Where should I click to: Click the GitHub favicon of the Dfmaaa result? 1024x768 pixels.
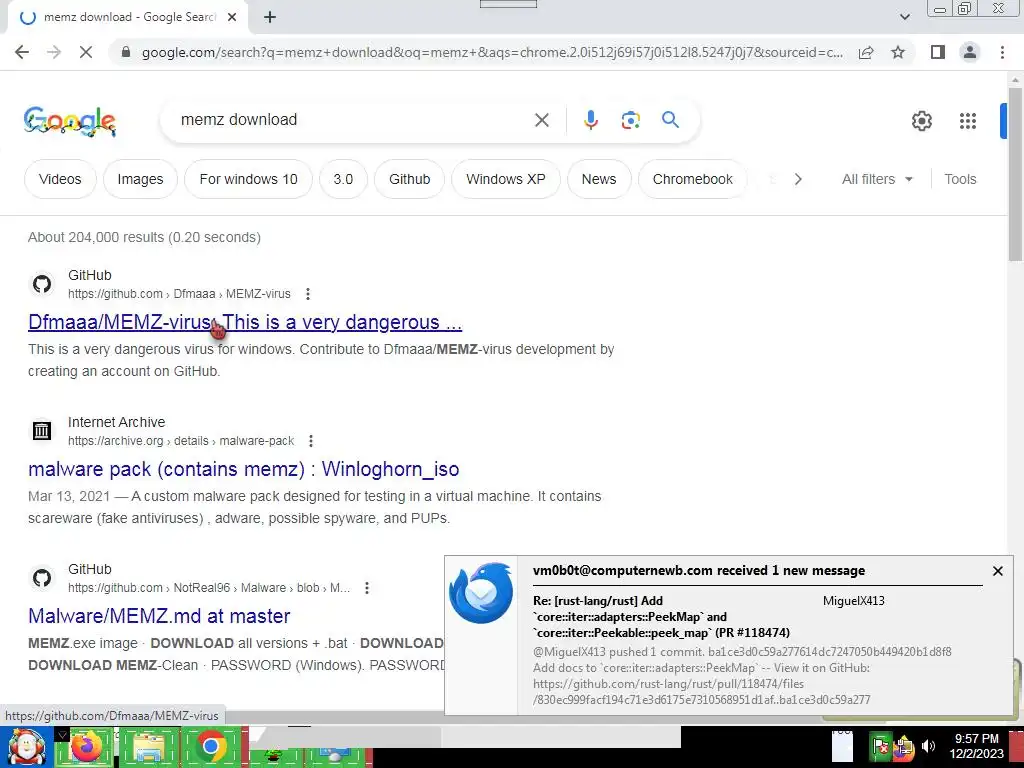[42, 284]
